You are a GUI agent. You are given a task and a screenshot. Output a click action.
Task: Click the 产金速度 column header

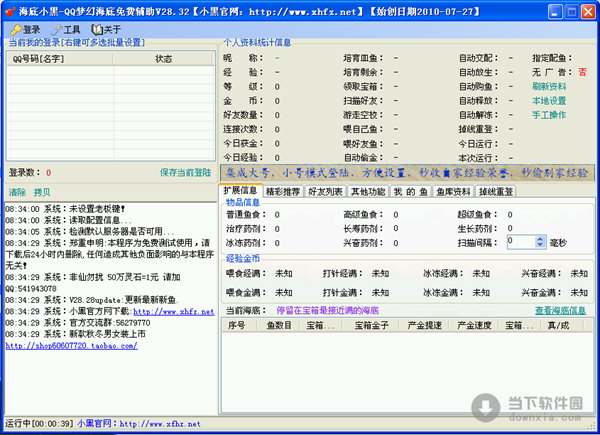click(474, 326)
